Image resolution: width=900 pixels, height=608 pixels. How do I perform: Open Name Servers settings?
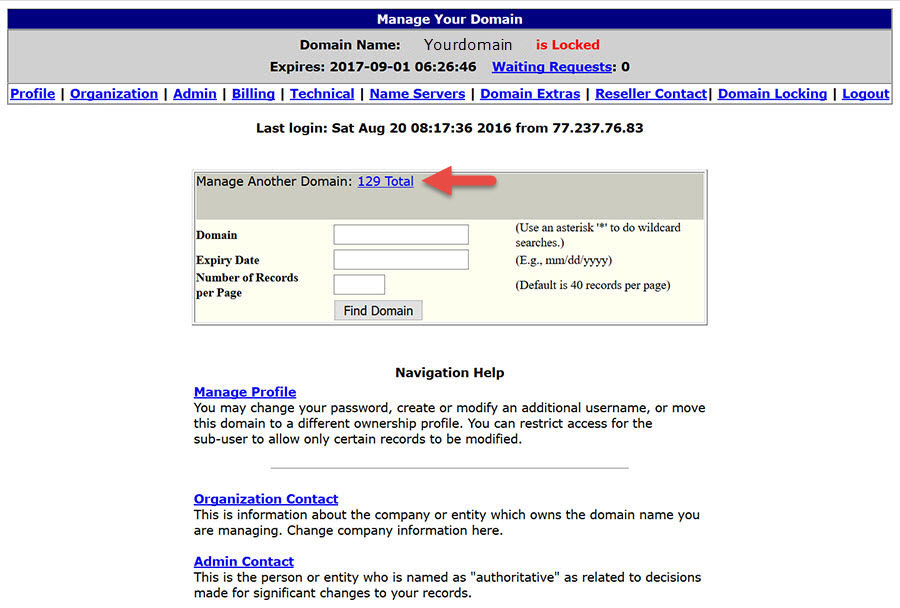point(417,94)
